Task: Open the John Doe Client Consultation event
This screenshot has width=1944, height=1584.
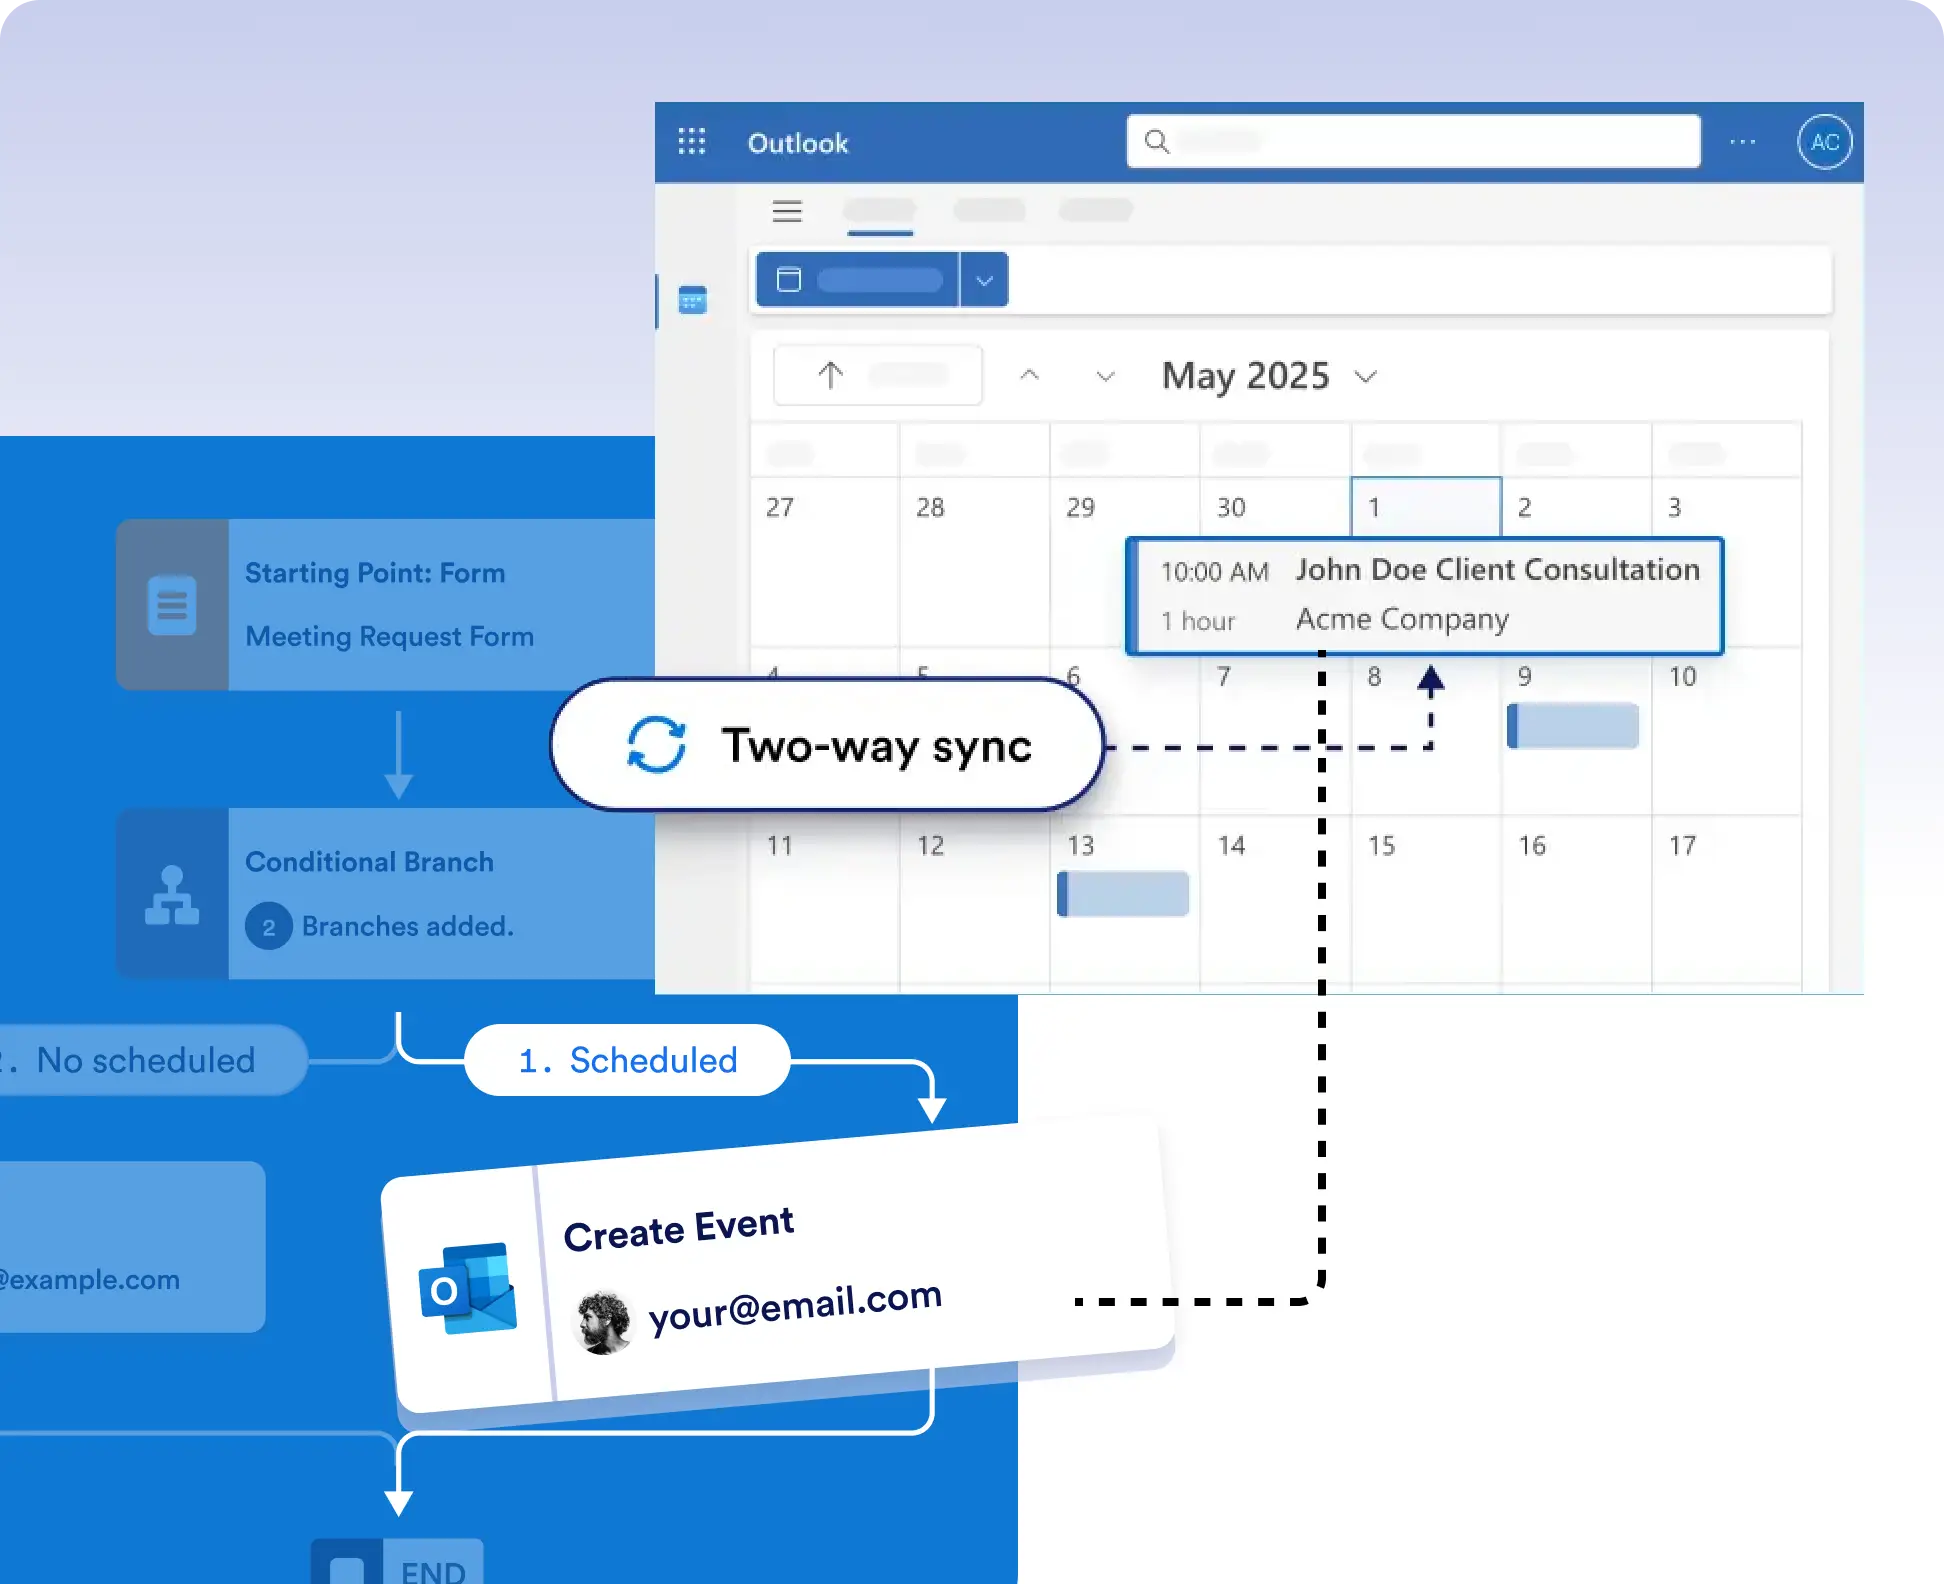Action: 1424,596
